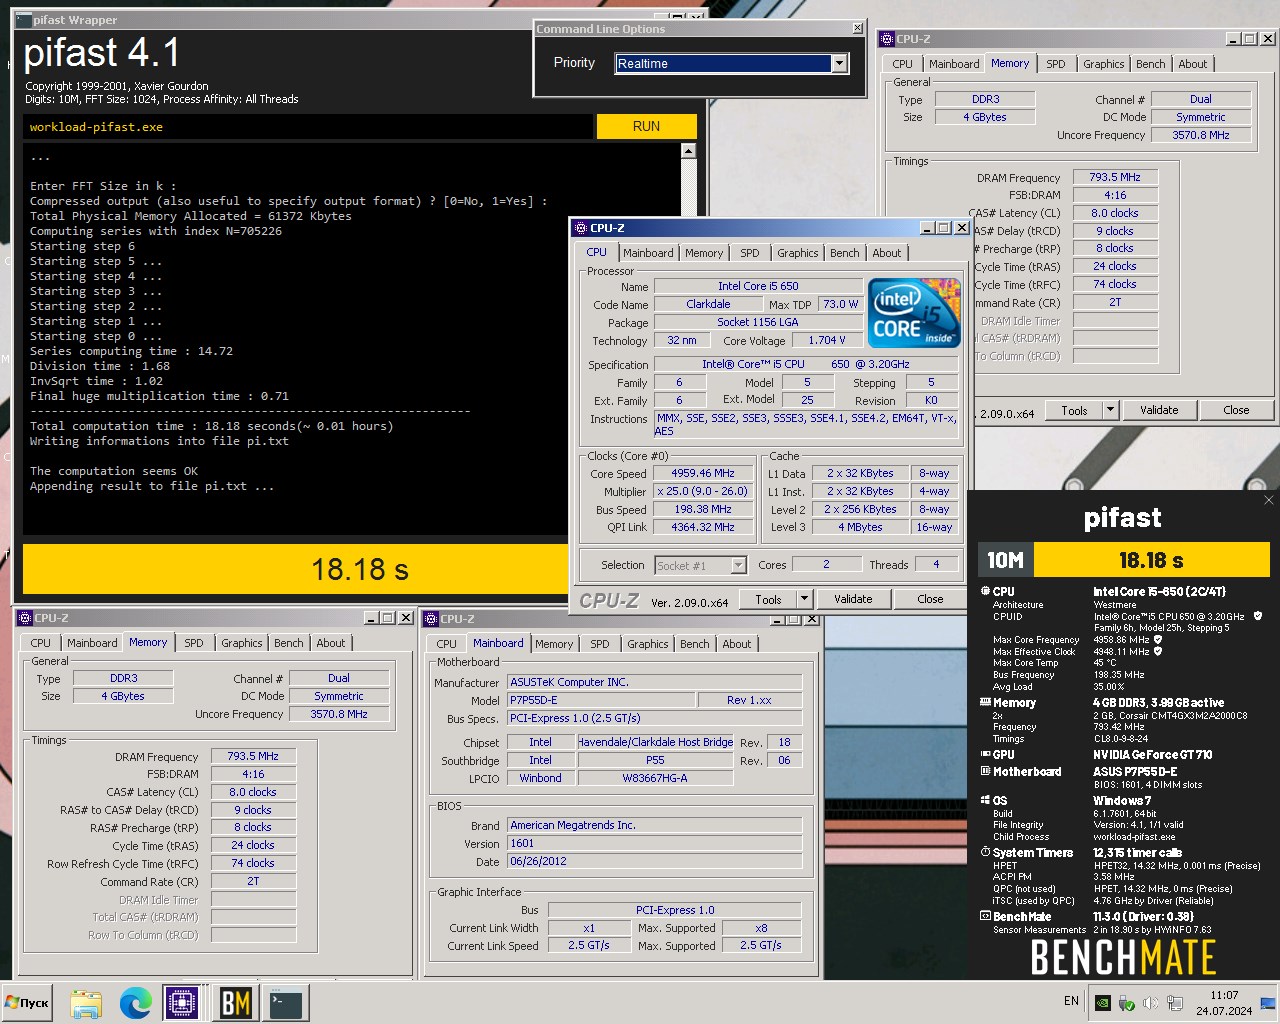Open the Socket #1 selection dropdown
Viewport: 1280px width, 1024px height.
coord(738,566)
